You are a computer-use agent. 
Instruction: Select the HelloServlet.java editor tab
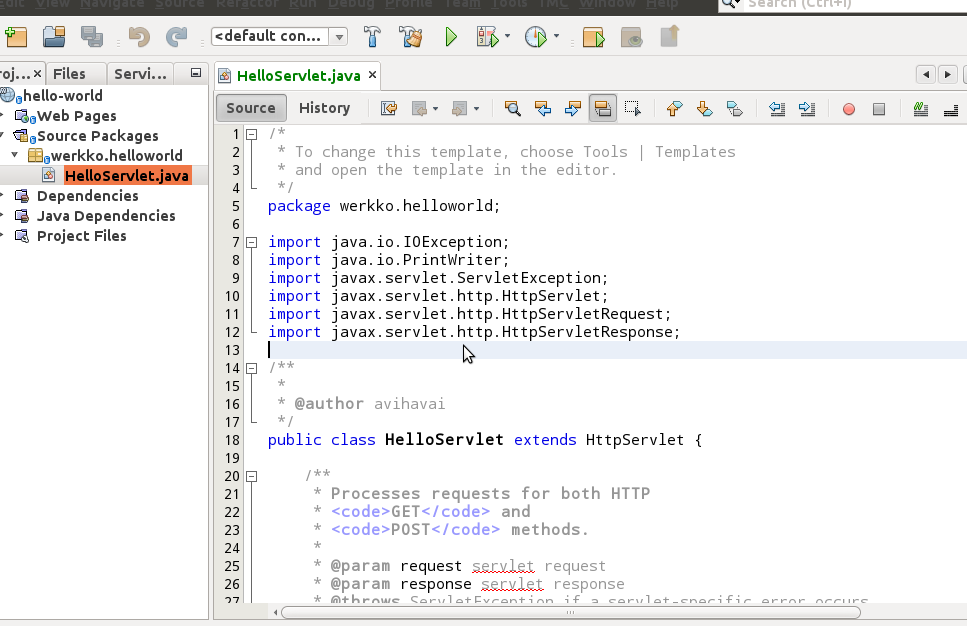(x=298, y=75)
